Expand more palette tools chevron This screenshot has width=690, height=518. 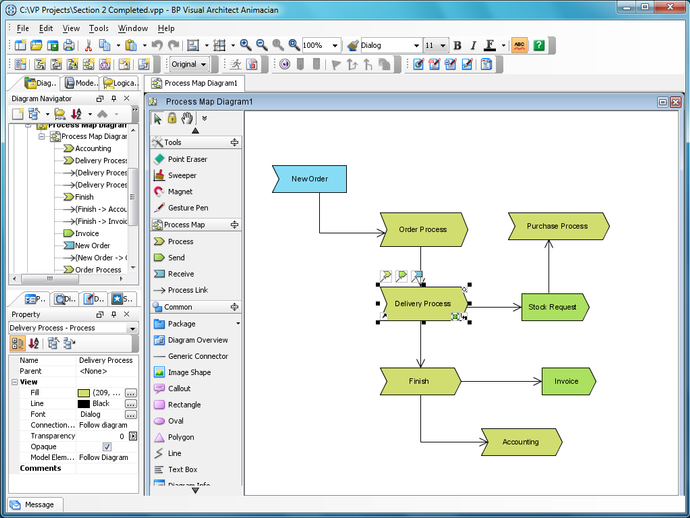pyautogui.click(x=204, y=118)
